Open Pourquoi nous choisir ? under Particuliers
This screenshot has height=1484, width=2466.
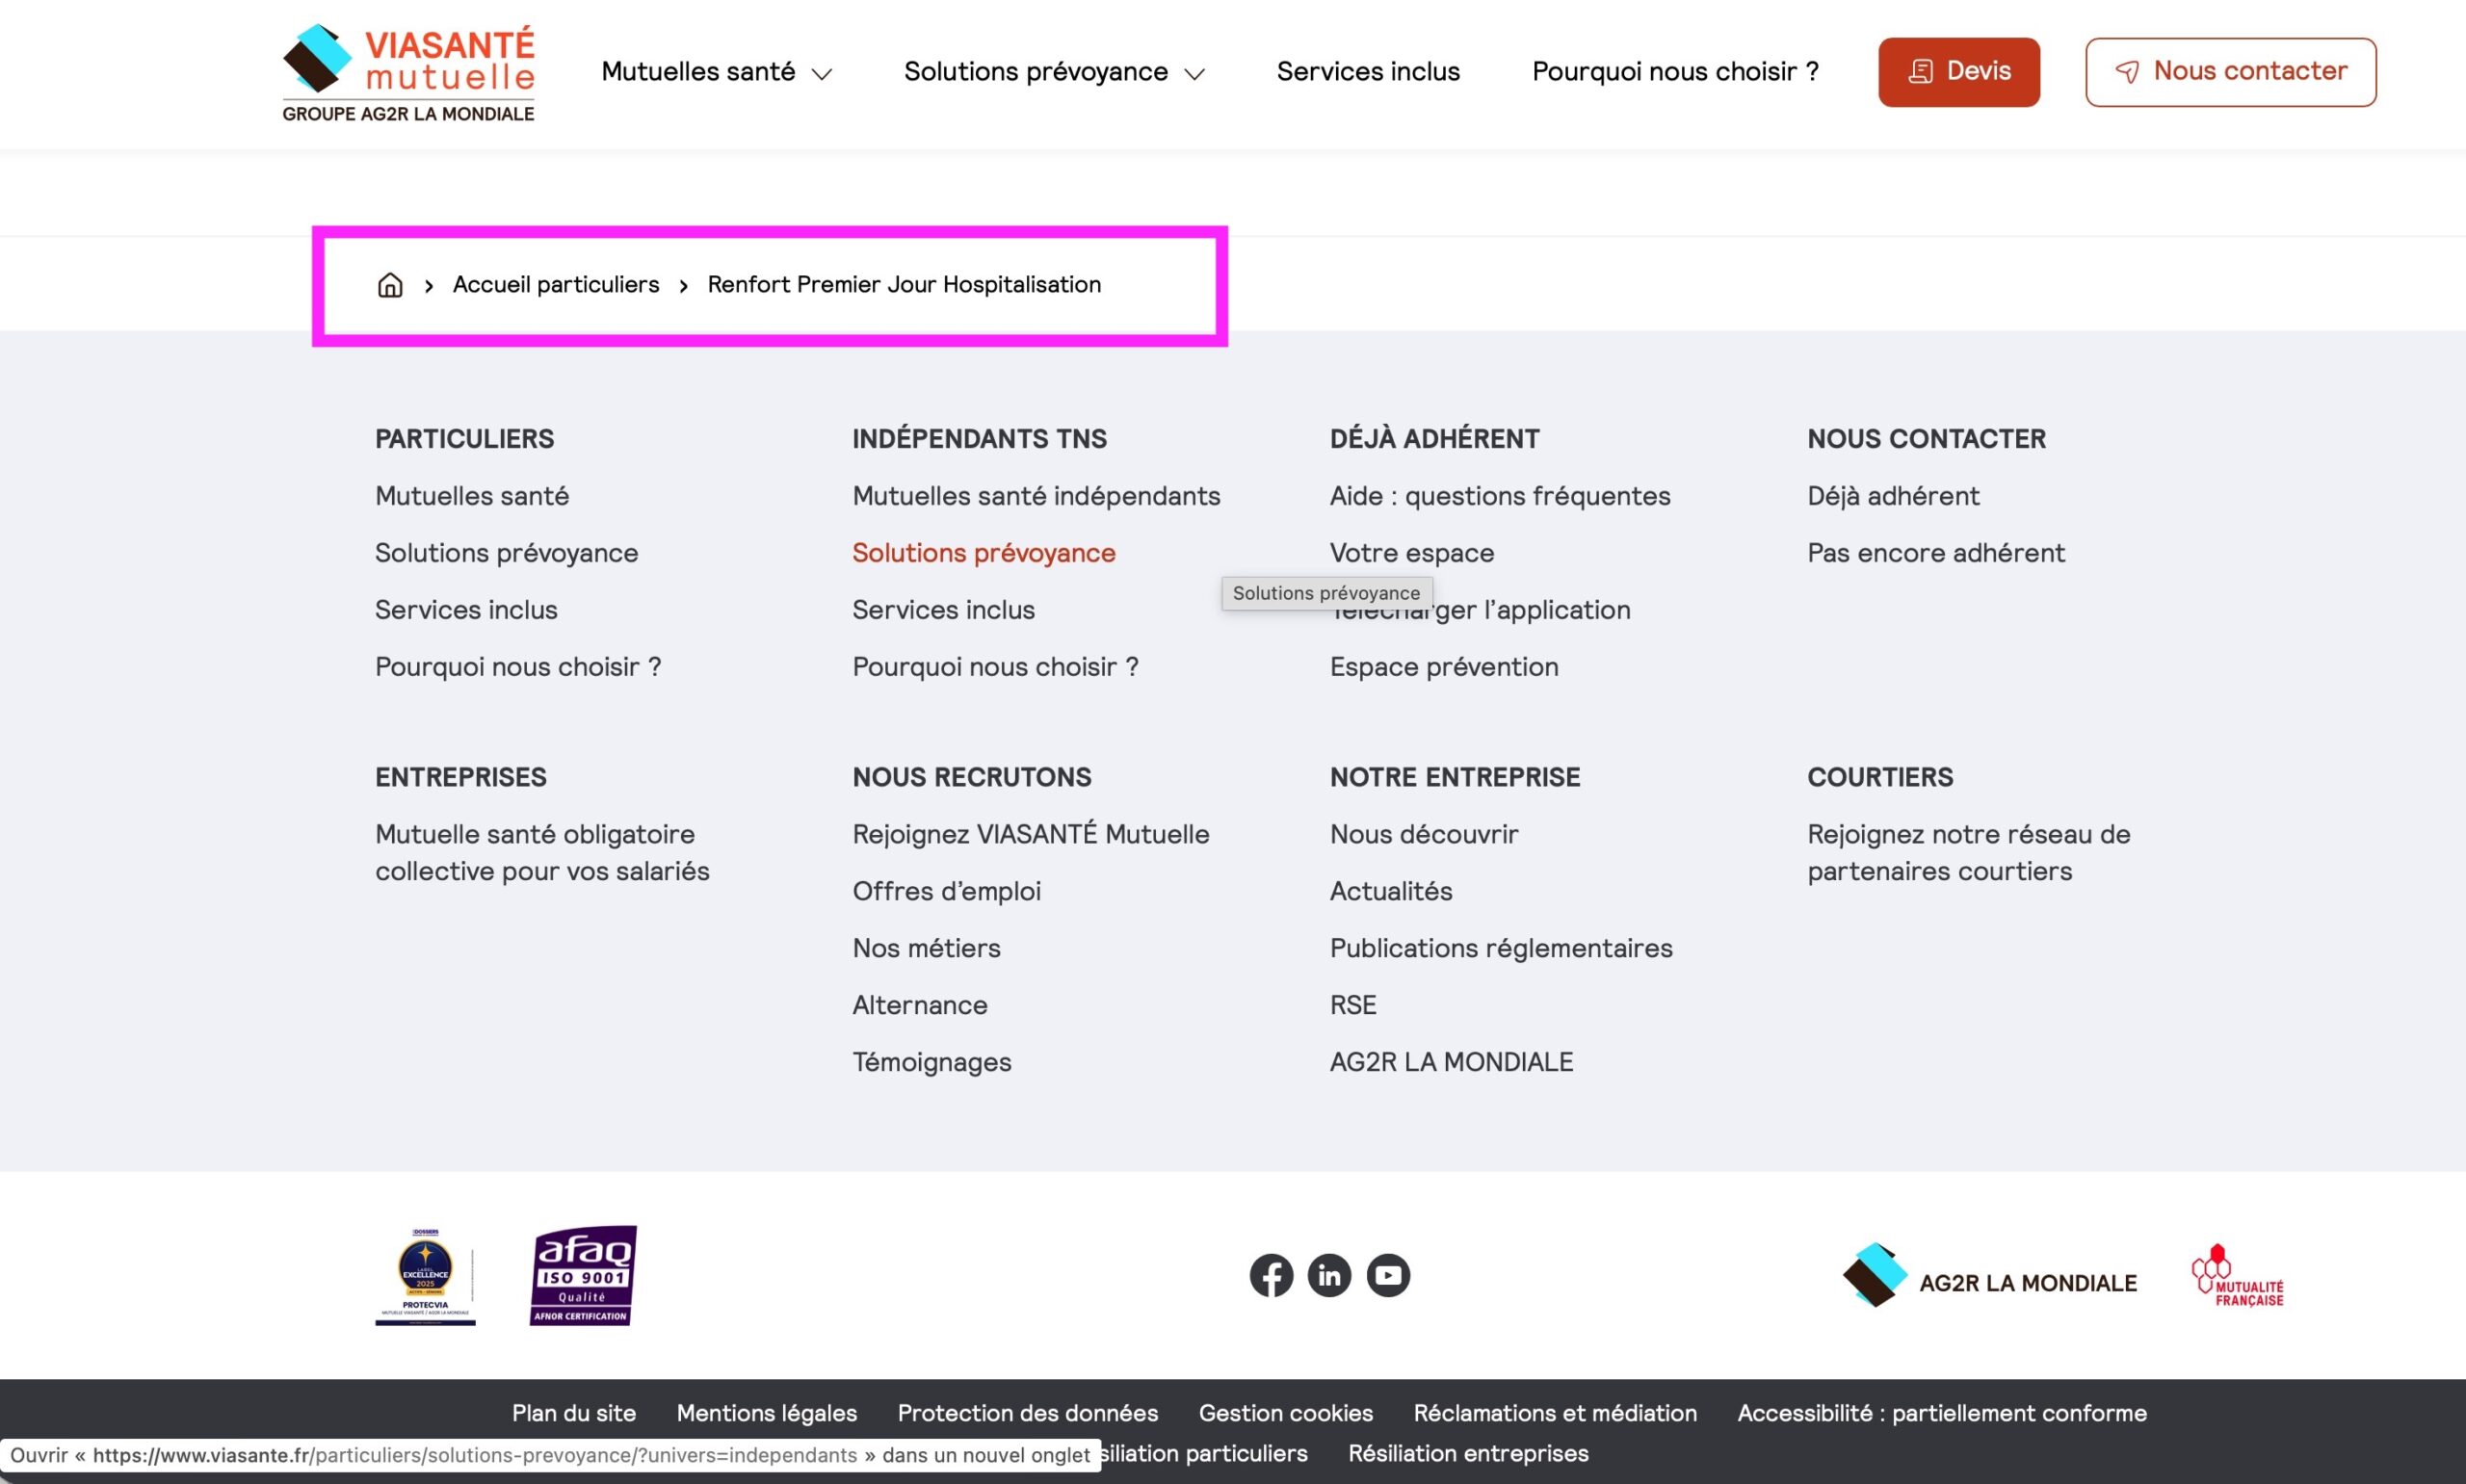[x=518, y=667]
